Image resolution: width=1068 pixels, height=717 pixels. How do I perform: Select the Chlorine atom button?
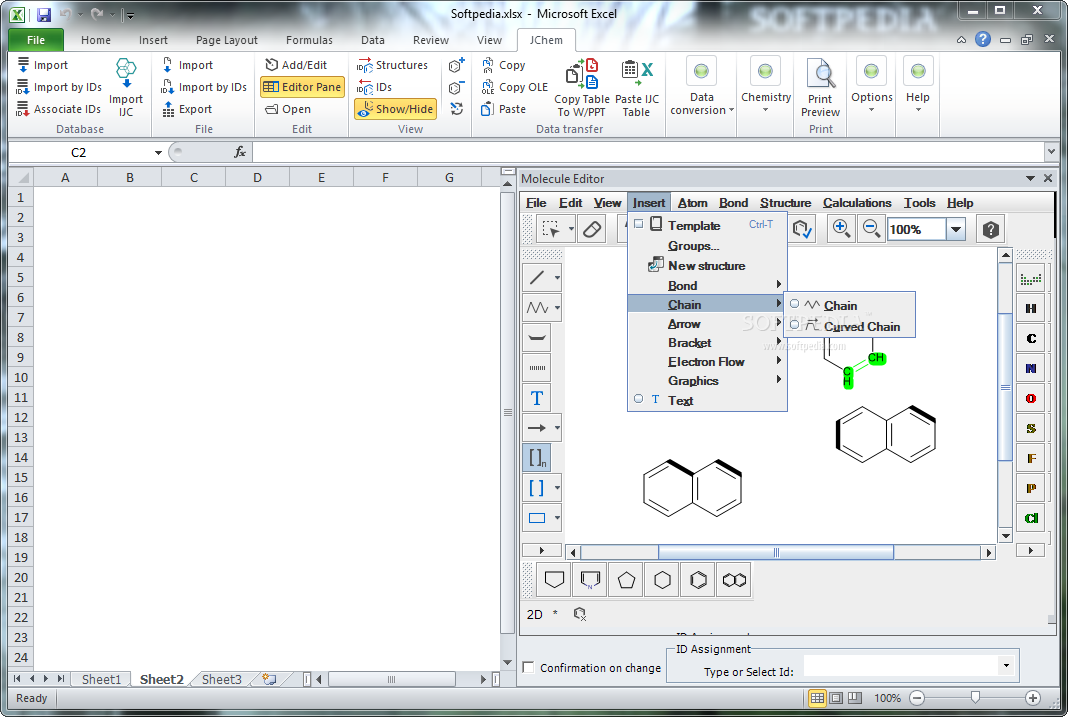click(1031, 518)
